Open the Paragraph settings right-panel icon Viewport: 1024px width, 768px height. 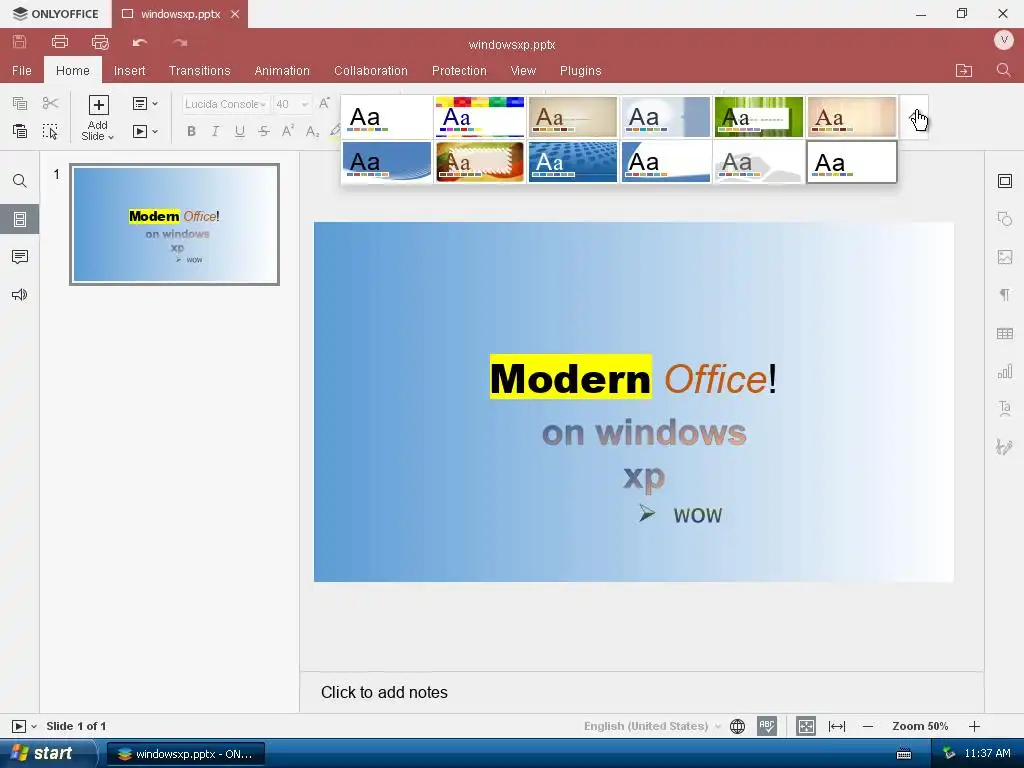1005,295
